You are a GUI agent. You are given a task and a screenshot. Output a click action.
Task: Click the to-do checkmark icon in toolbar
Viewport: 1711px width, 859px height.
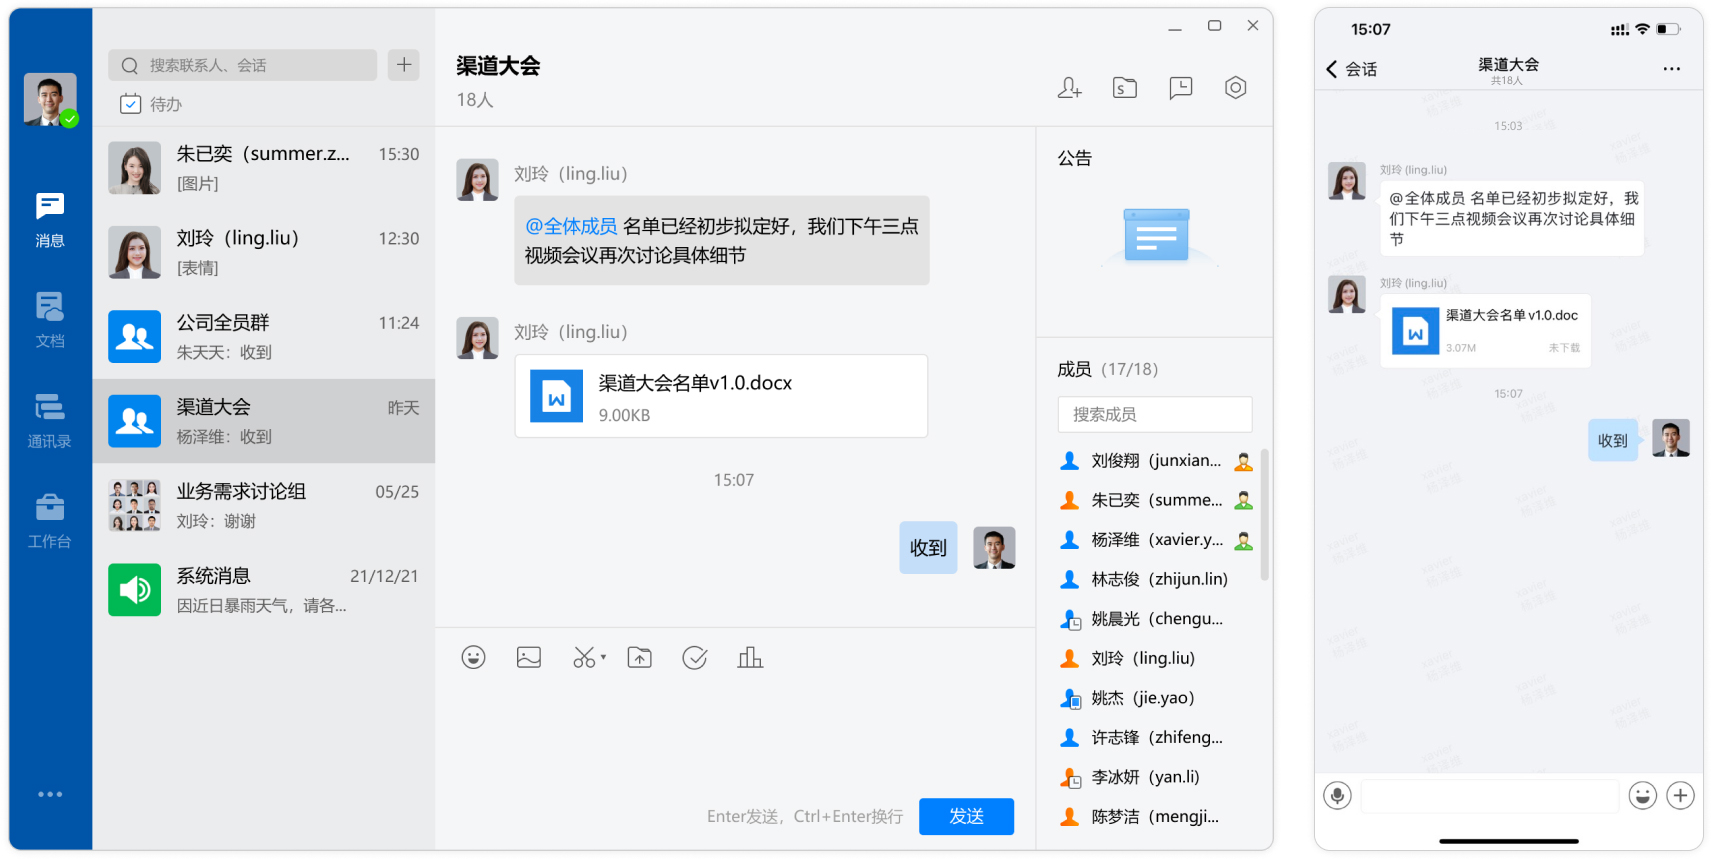695,657
